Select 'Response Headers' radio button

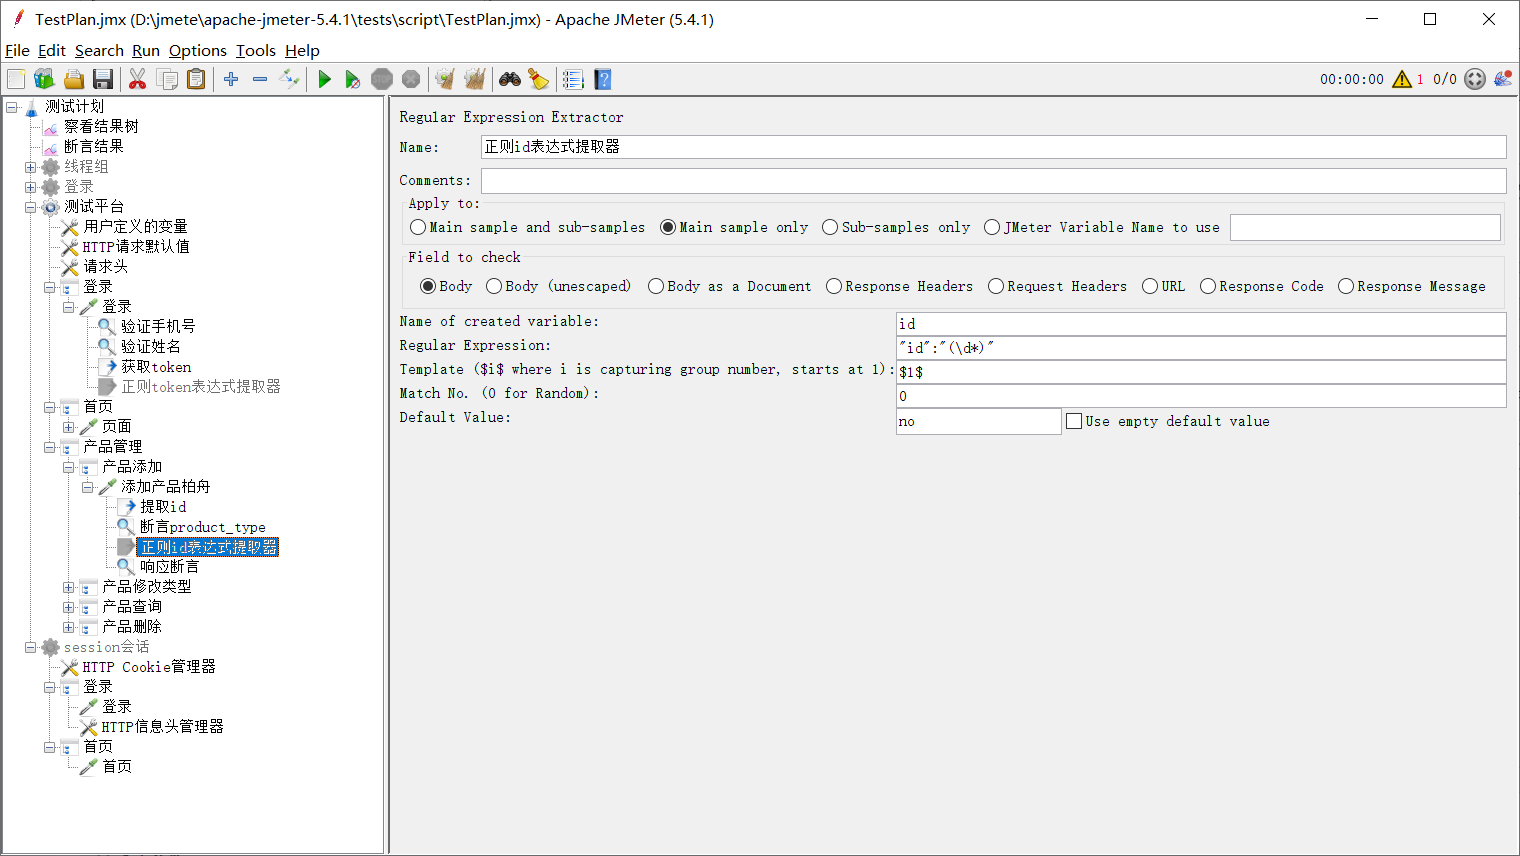834,286
